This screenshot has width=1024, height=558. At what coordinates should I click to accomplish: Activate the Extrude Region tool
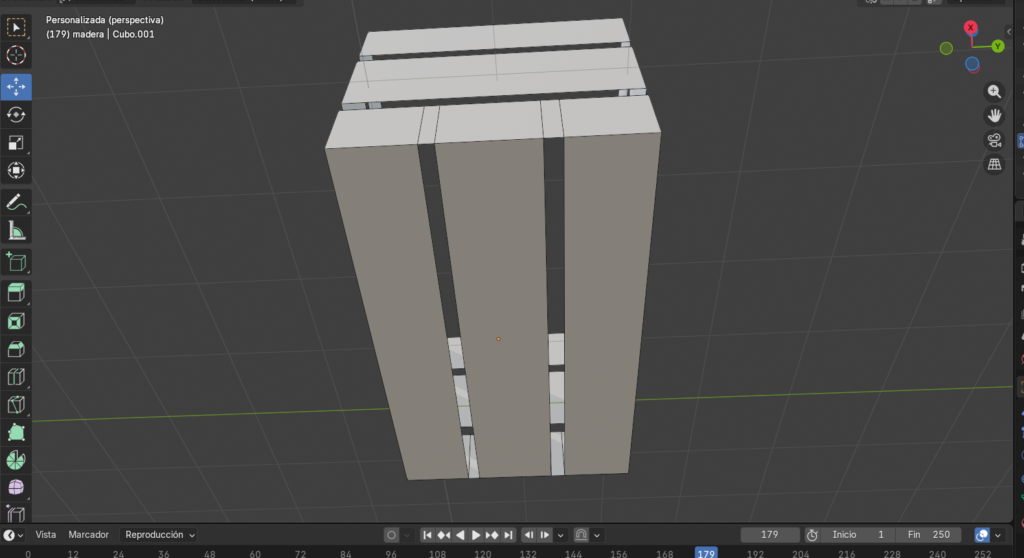16,293
